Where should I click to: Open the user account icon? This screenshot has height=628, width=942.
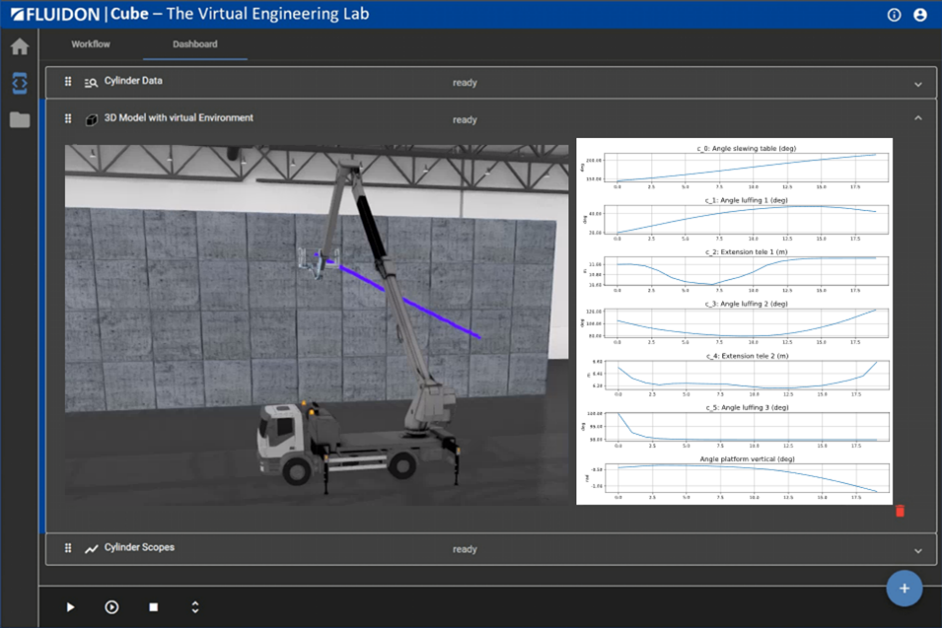pos(920,15)
